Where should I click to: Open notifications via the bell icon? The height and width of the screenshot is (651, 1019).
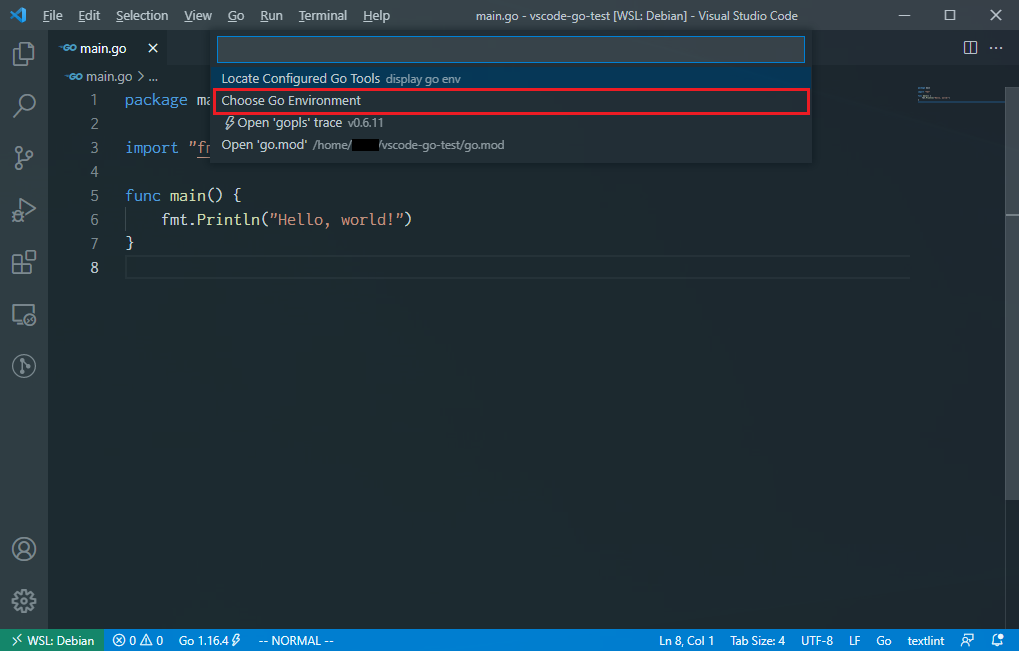[x=996, y=640]
